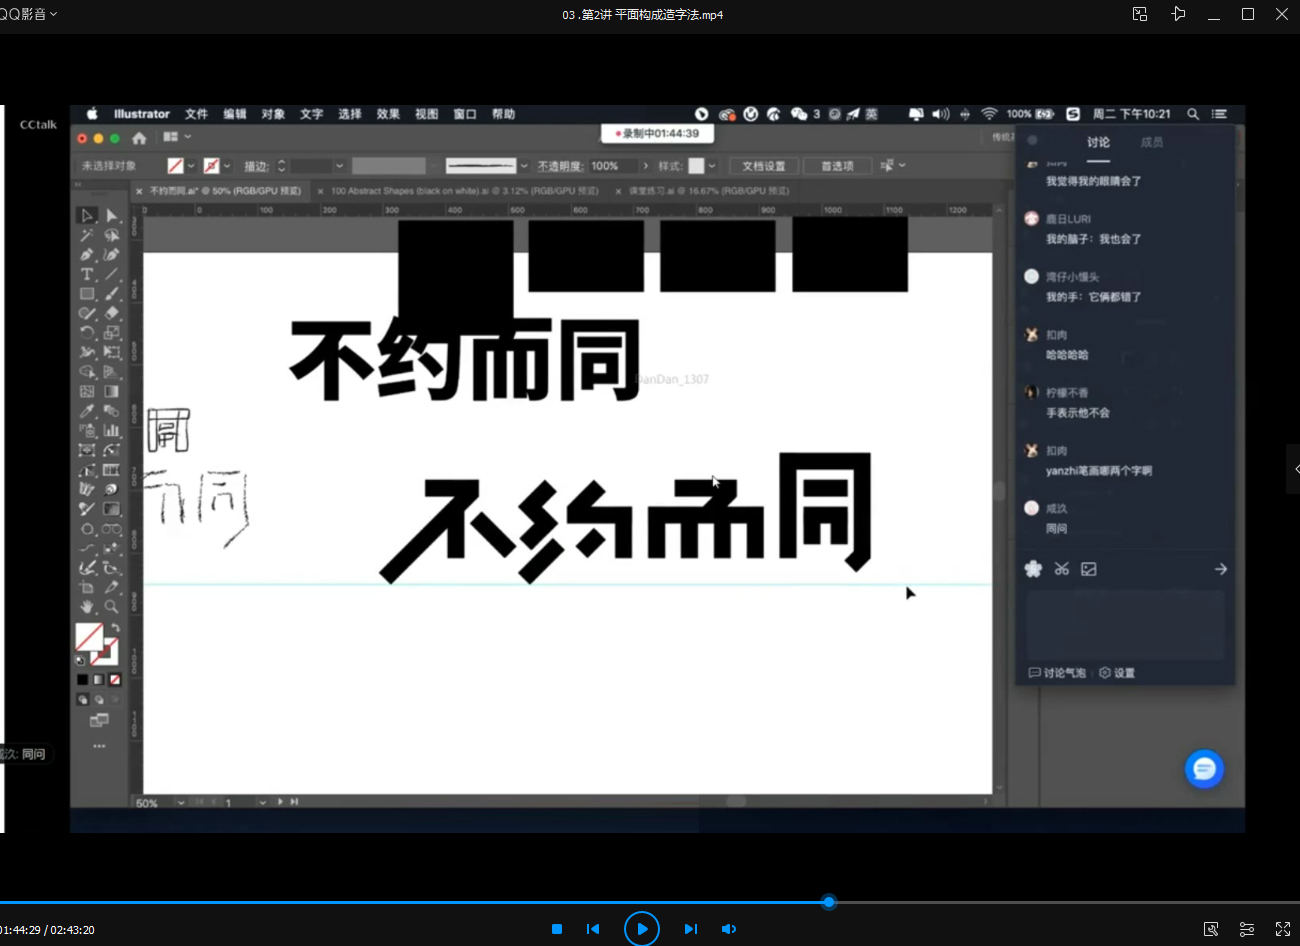Toggle fullscreen mode in the player

pos(1283,929)
